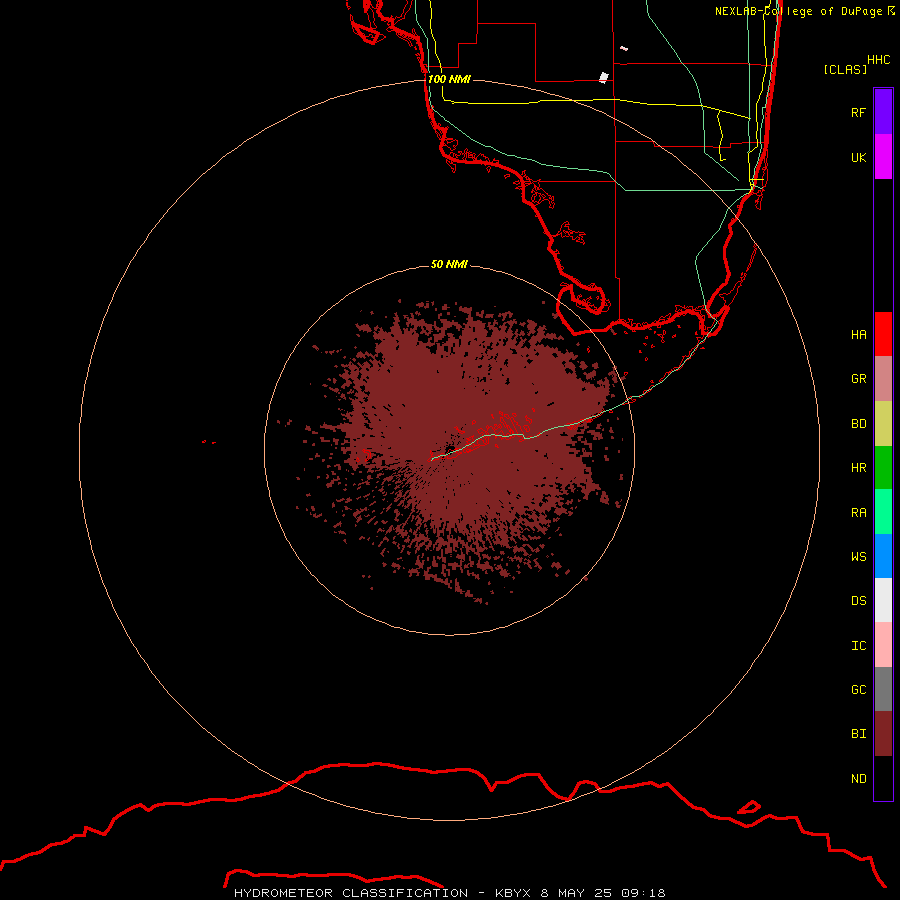
Task: Click the IC legend label
Action: 858,645
